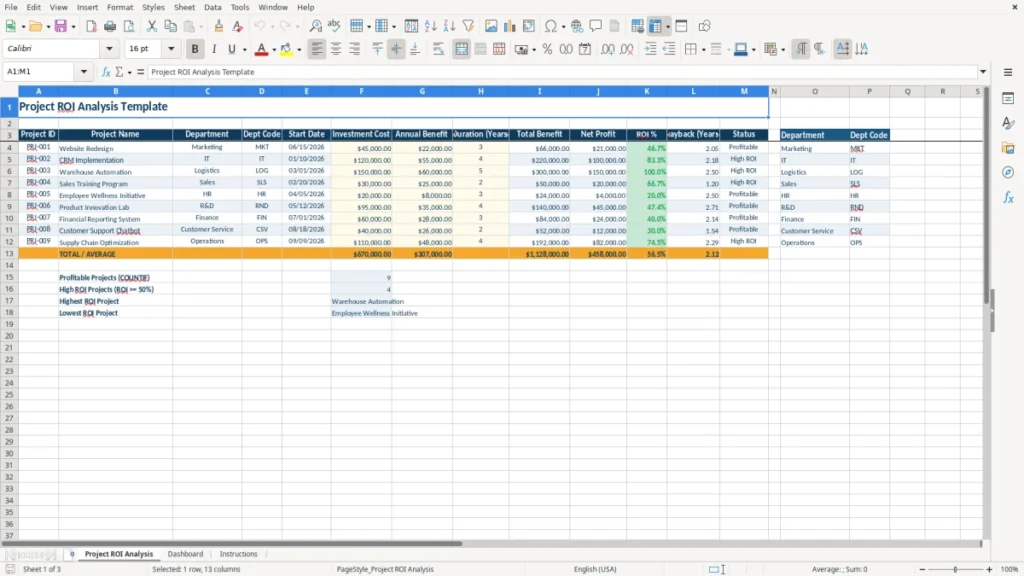Open the Font Name dropdown arrow
The width and height of the screenshot is (1024, 576).
[109, 48]
